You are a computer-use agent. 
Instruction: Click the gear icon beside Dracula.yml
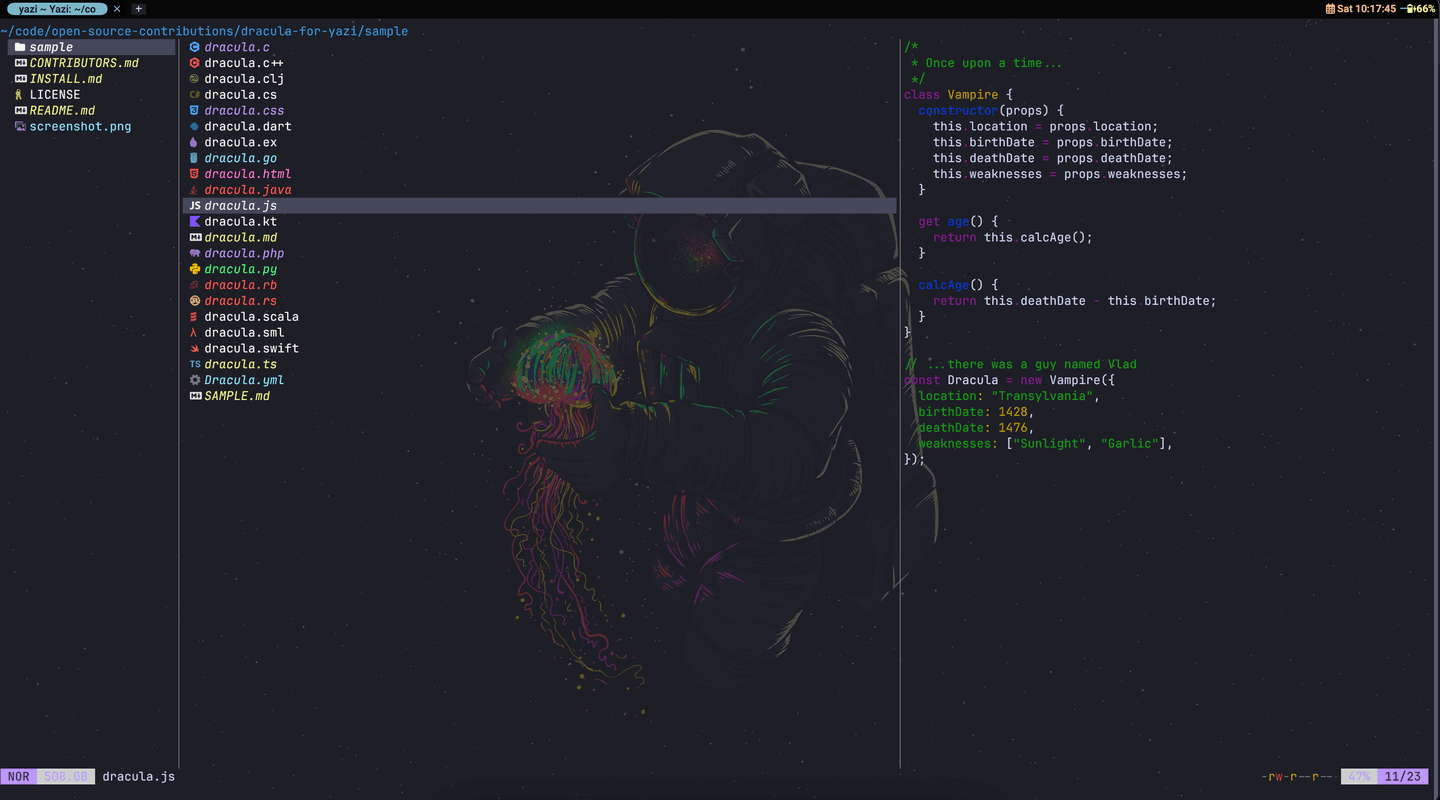[195, 380]
